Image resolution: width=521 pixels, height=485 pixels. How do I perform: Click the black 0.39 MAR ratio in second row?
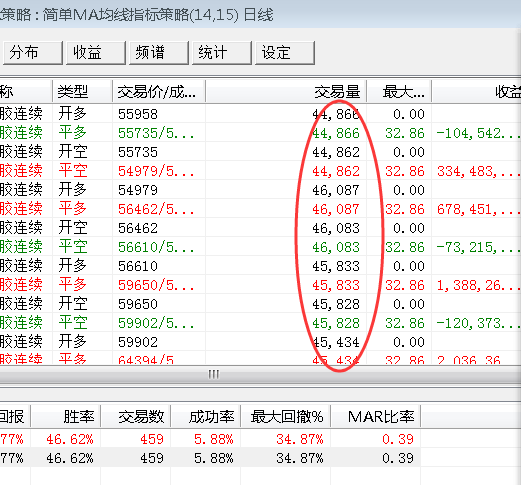[x=398, y=458]
